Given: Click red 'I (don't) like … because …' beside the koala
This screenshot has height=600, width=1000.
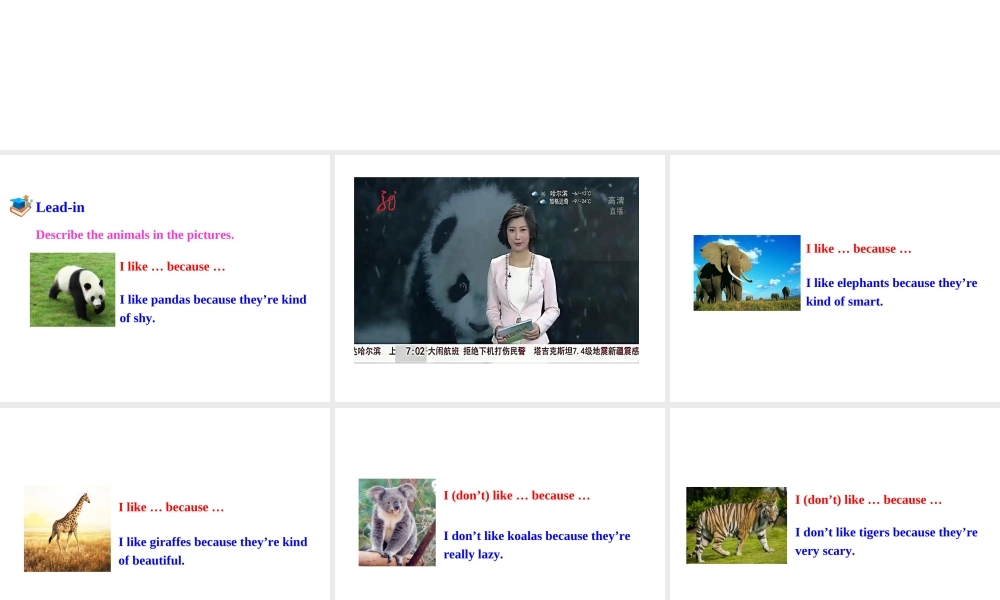Looking at the screenshot, I should tap(517, 495).
